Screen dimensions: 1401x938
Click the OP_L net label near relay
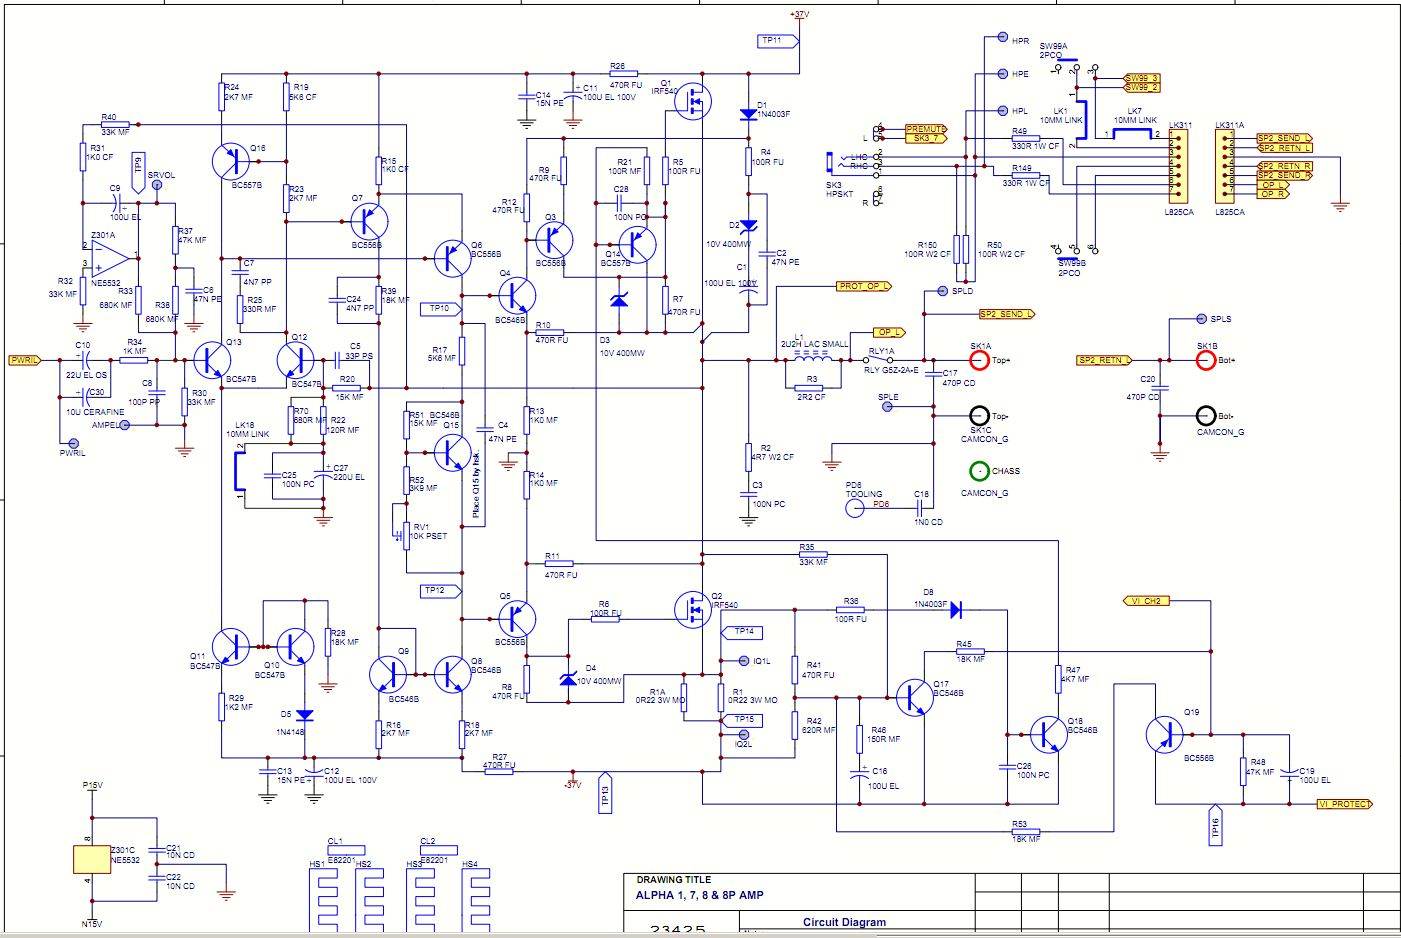(889, 332)
